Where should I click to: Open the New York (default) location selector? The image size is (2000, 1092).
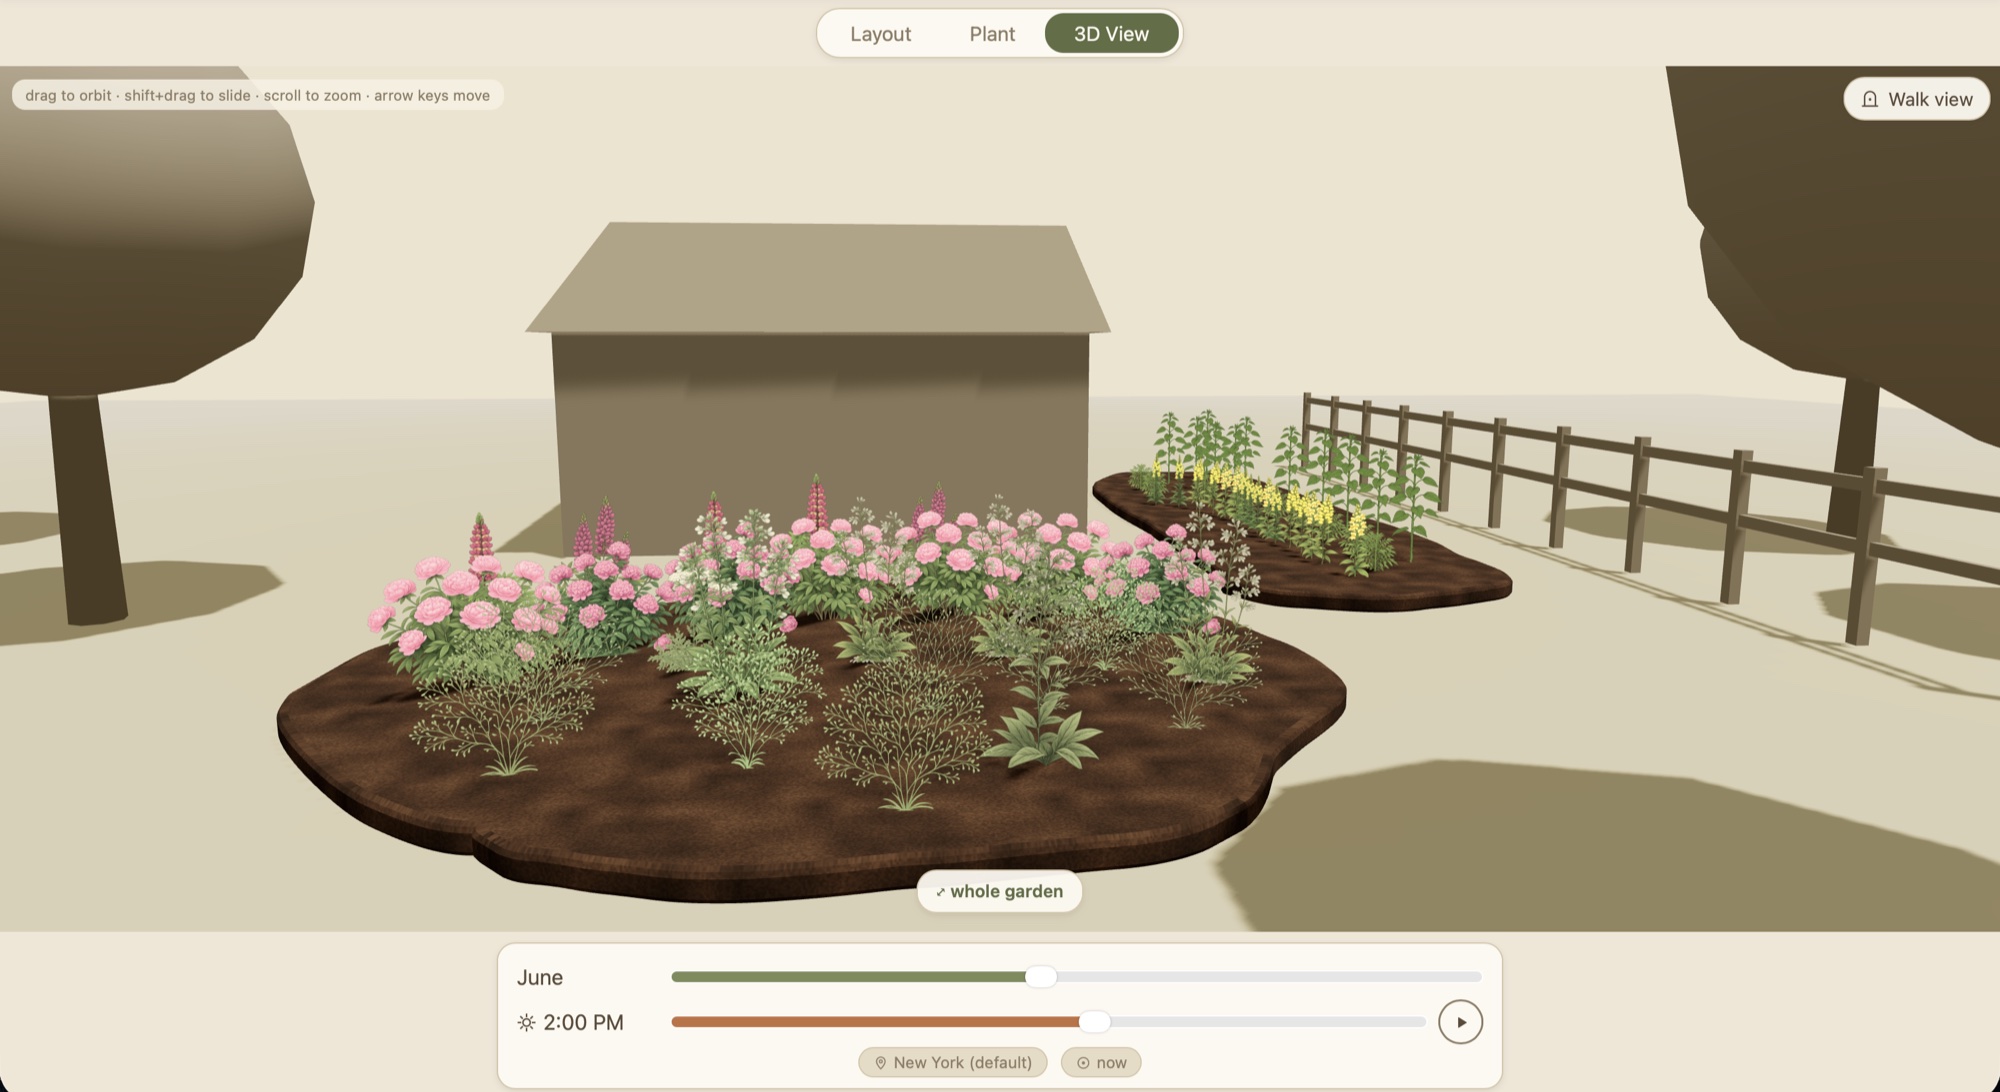pos(952,1062)
